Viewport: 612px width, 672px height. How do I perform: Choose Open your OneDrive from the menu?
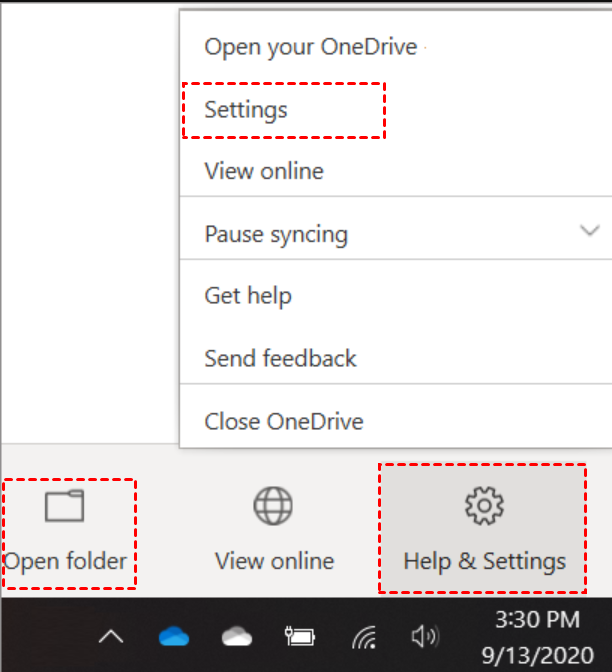click(x=310, y=47)
